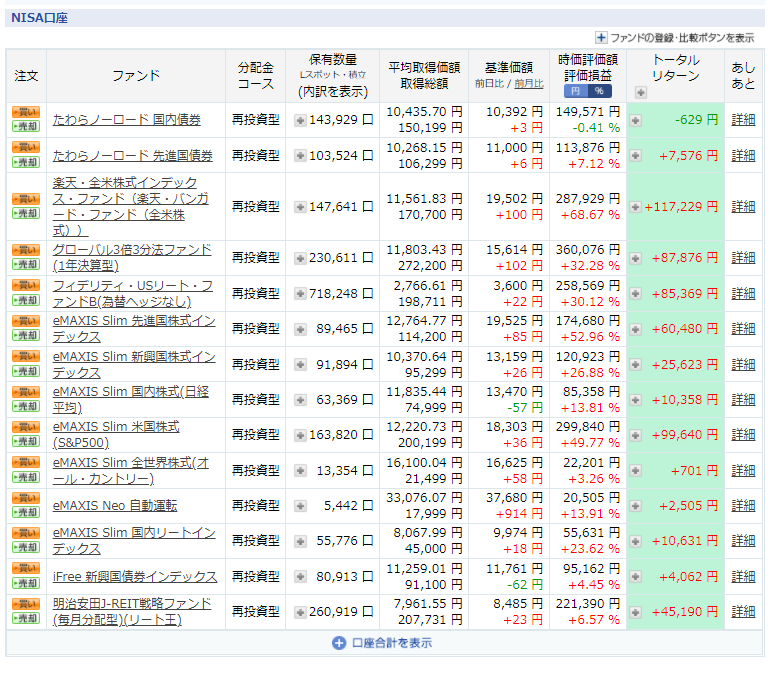This screenshot has width=773, height=677.
Task: Expand holdings breakdown for 103,524 口
Action: pyautogui.click(x=300, y=156)
